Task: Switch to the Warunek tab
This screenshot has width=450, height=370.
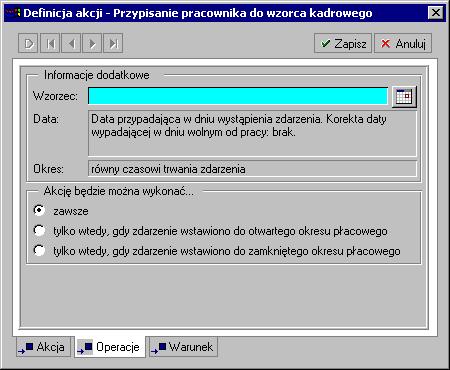Action: (x=183, y=347)
